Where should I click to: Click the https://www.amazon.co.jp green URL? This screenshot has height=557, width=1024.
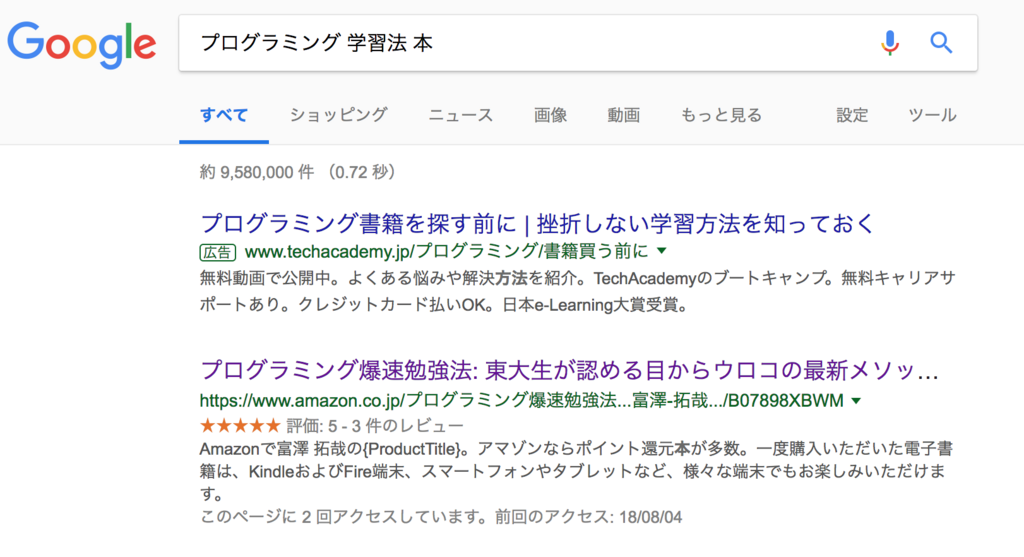(521, 400)
